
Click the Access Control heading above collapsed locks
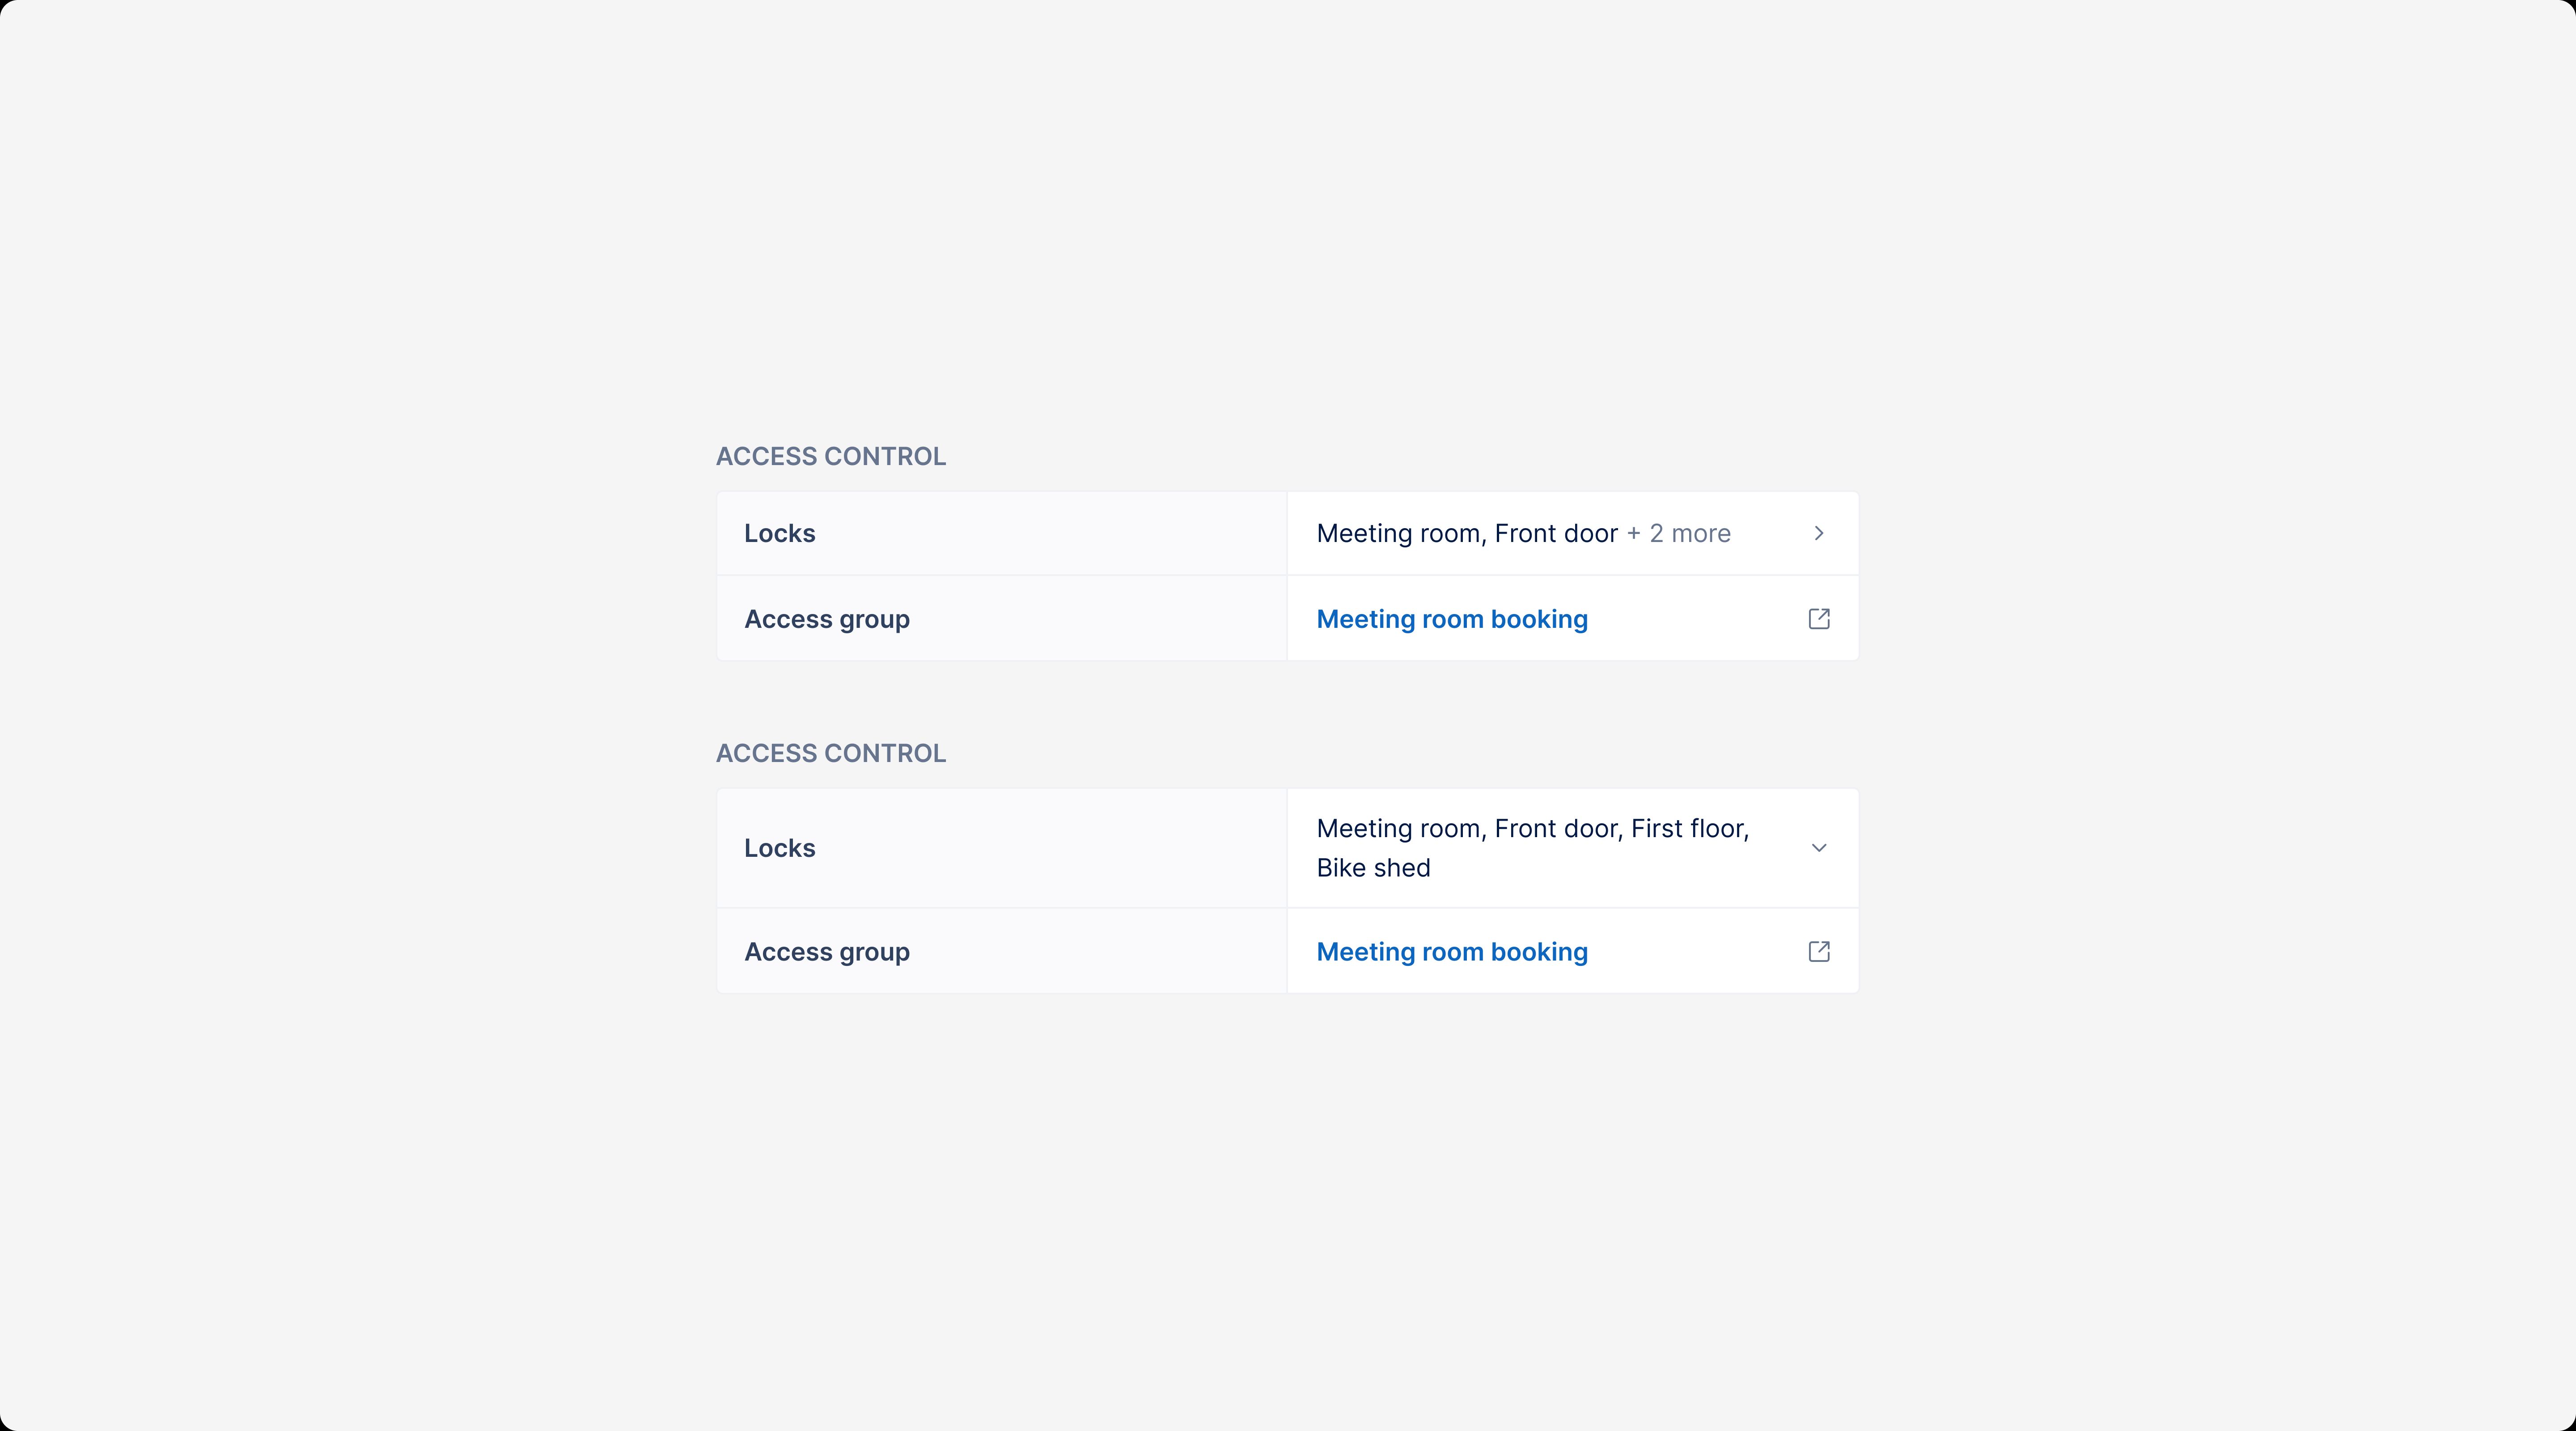pos(830,456)
